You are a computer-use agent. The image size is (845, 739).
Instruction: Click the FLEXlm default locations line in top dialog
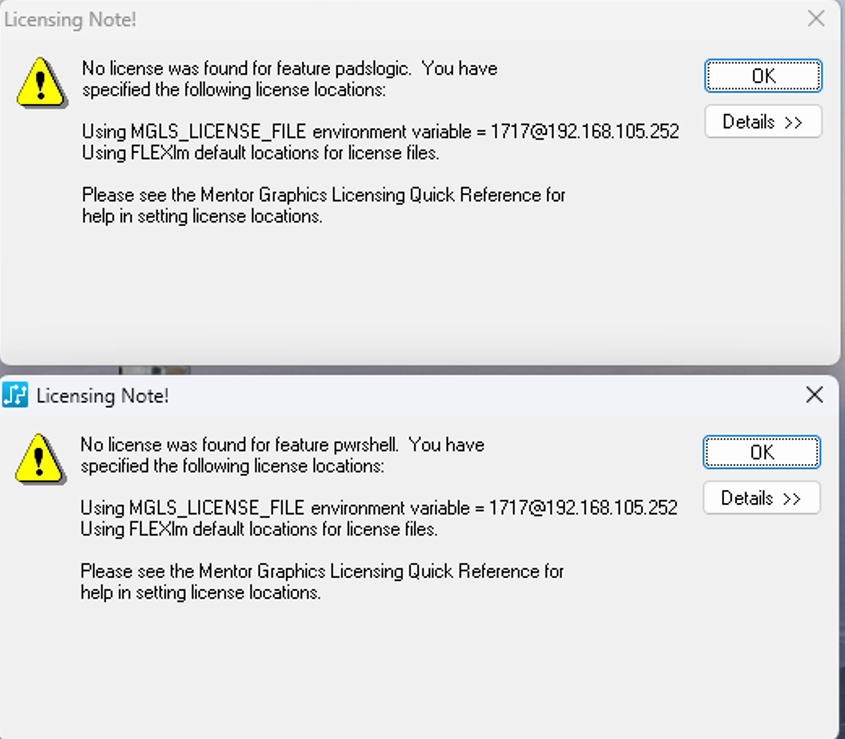[260, 153]
